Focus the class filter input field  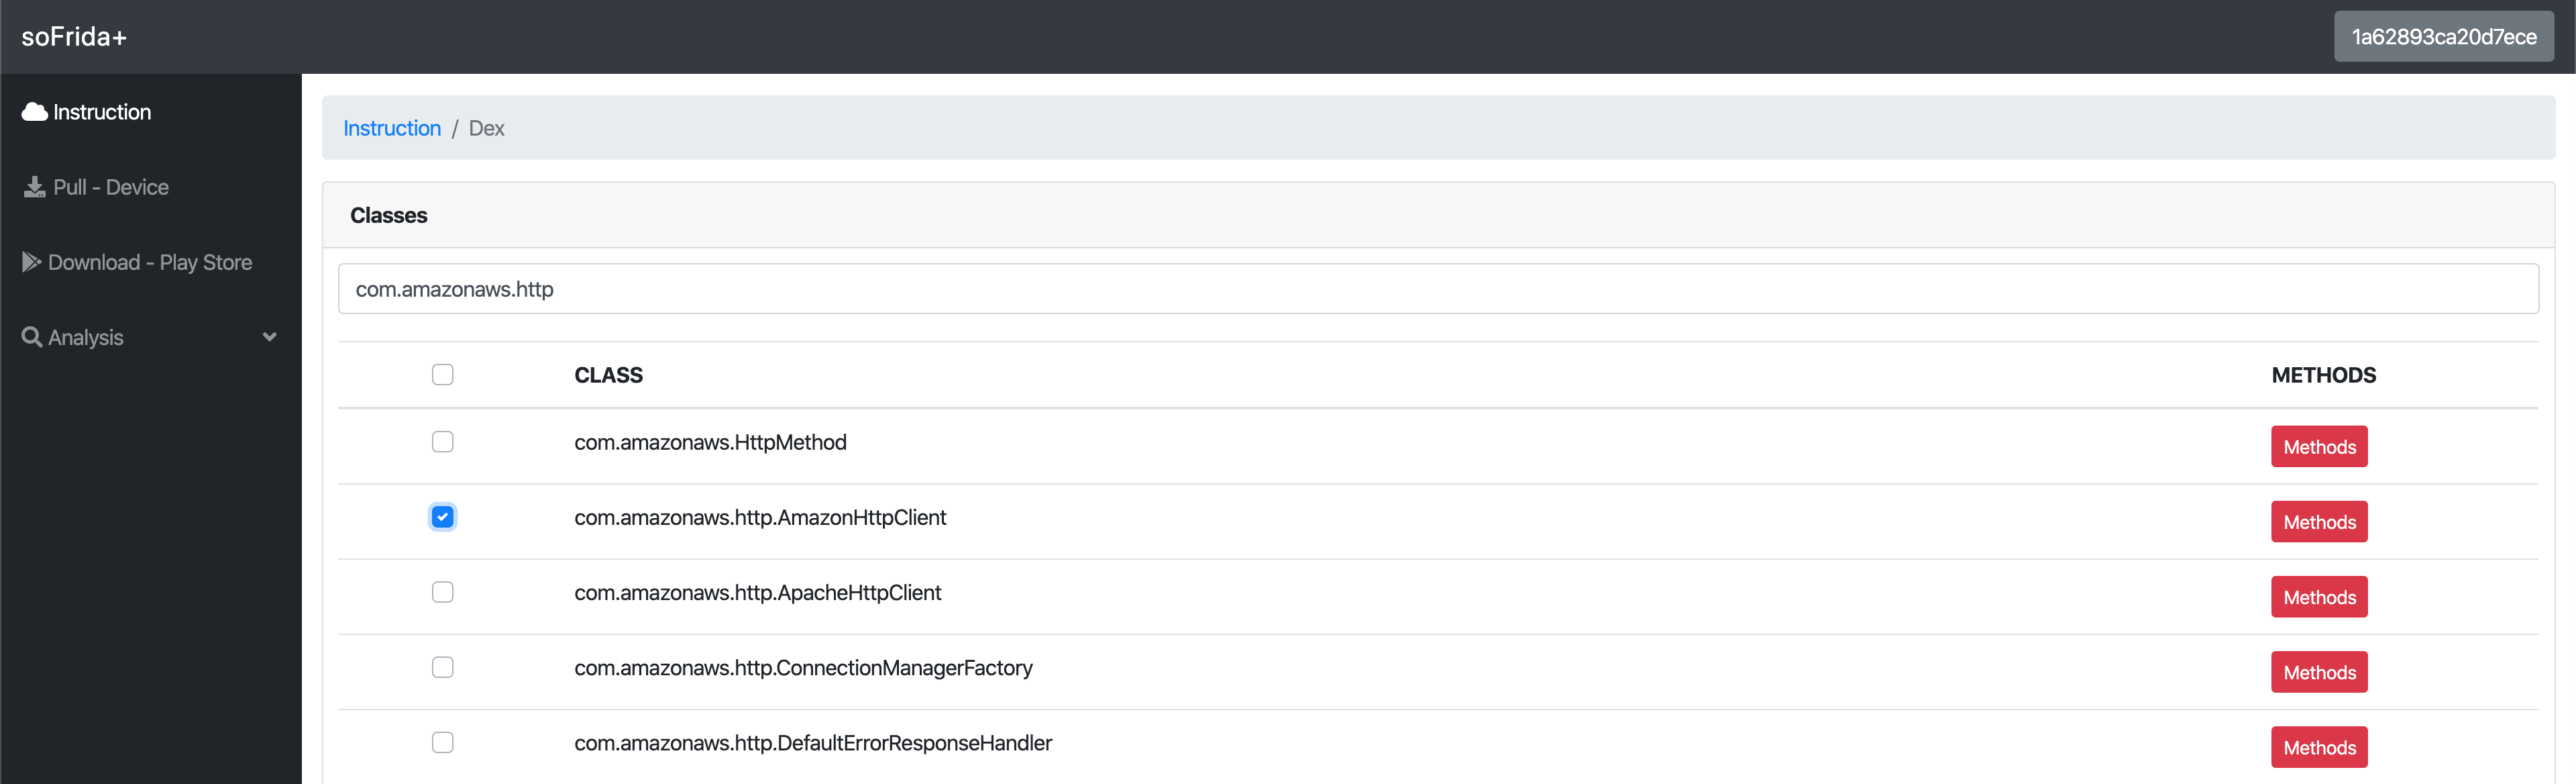coord(1437,289)
